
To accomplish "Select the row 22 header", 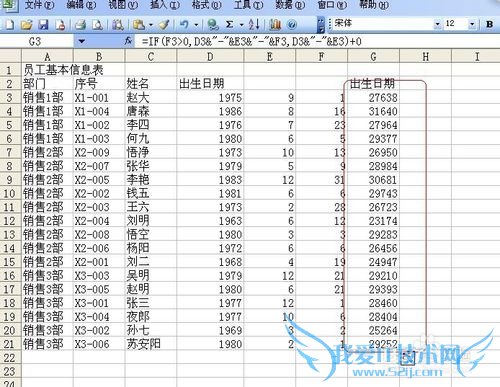I will pos(10,358).
